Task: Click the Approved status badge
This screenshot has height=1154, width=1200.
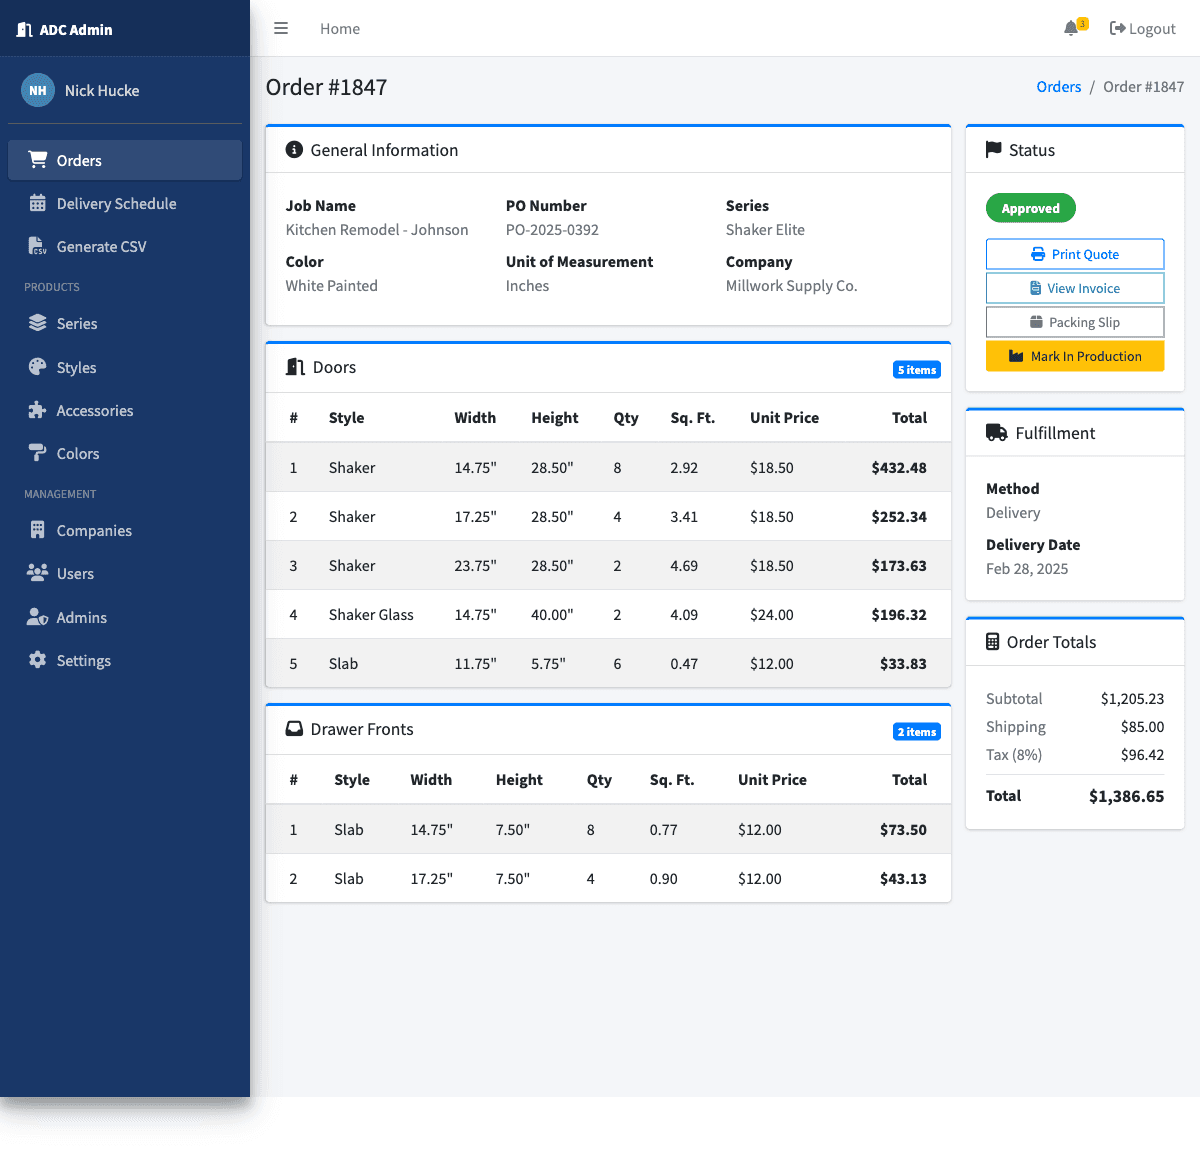Action: [x=1031, y=208]
